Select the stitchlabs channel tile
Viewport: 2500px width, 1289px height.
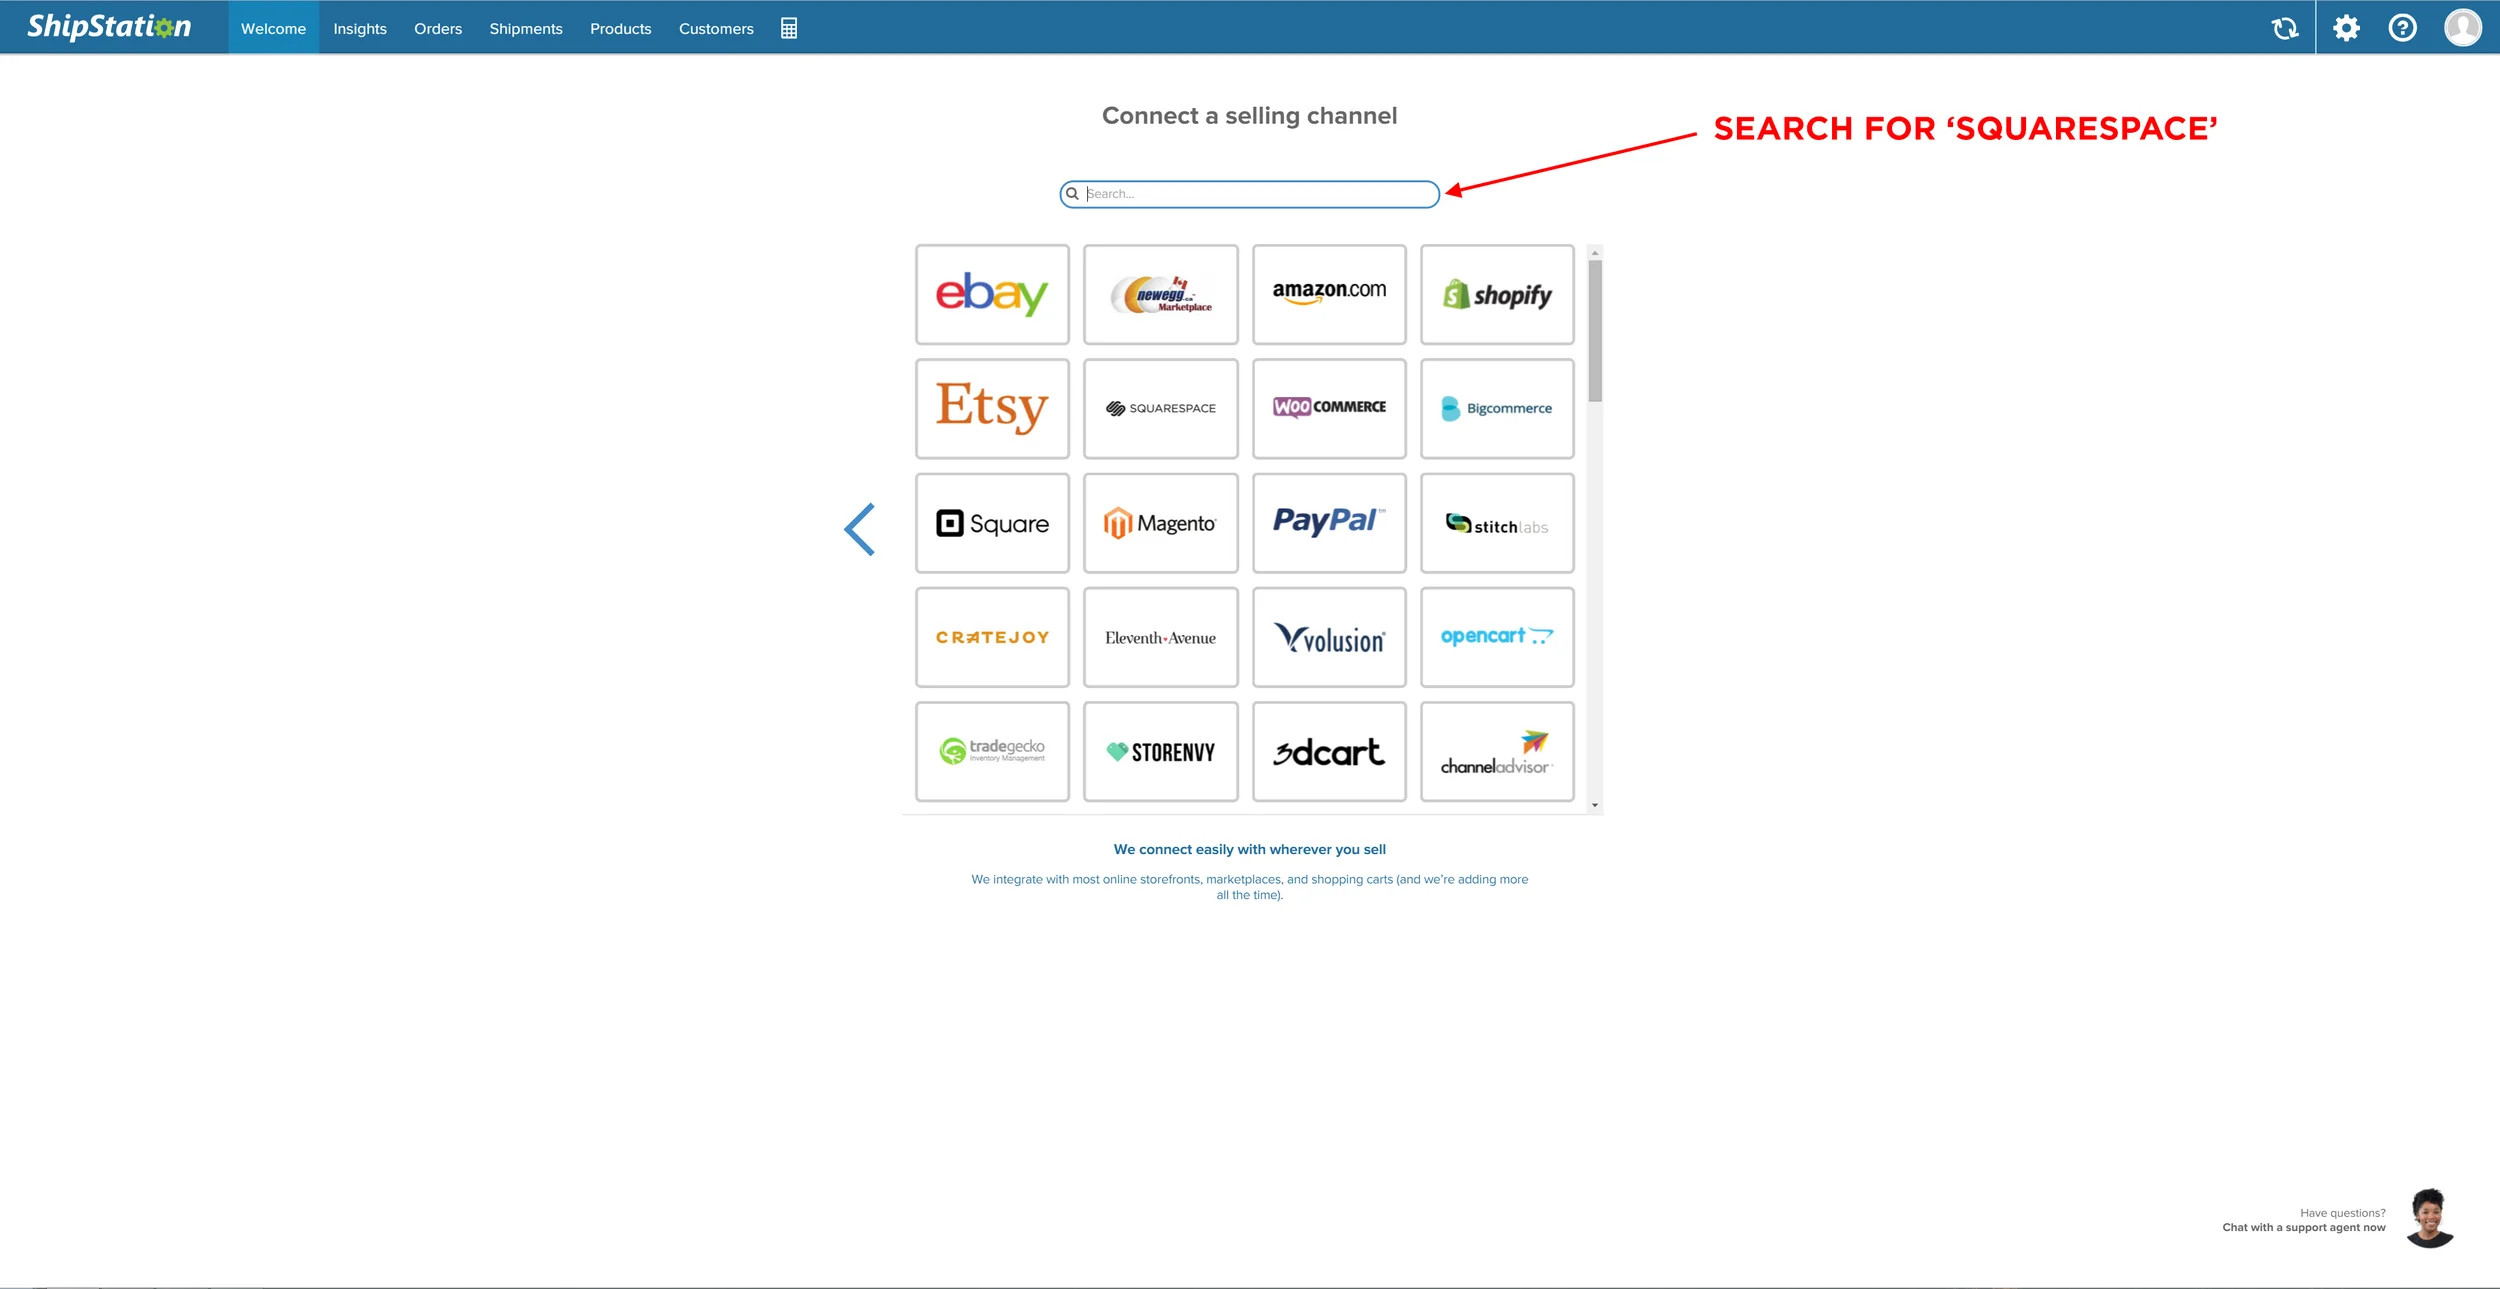tap(1497, 523)
